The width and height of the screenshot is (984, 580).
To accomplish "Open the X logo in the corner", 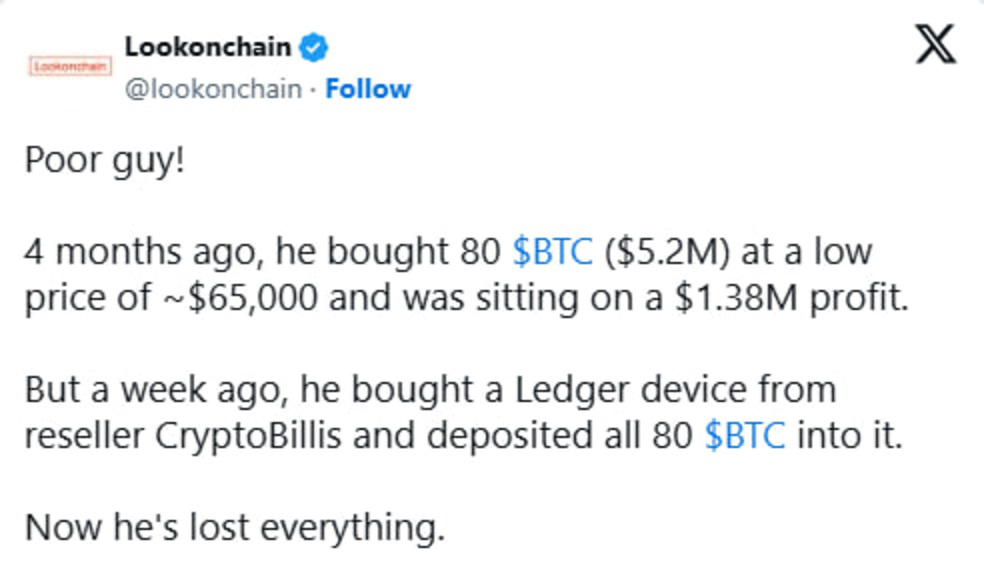I will 935,44.
